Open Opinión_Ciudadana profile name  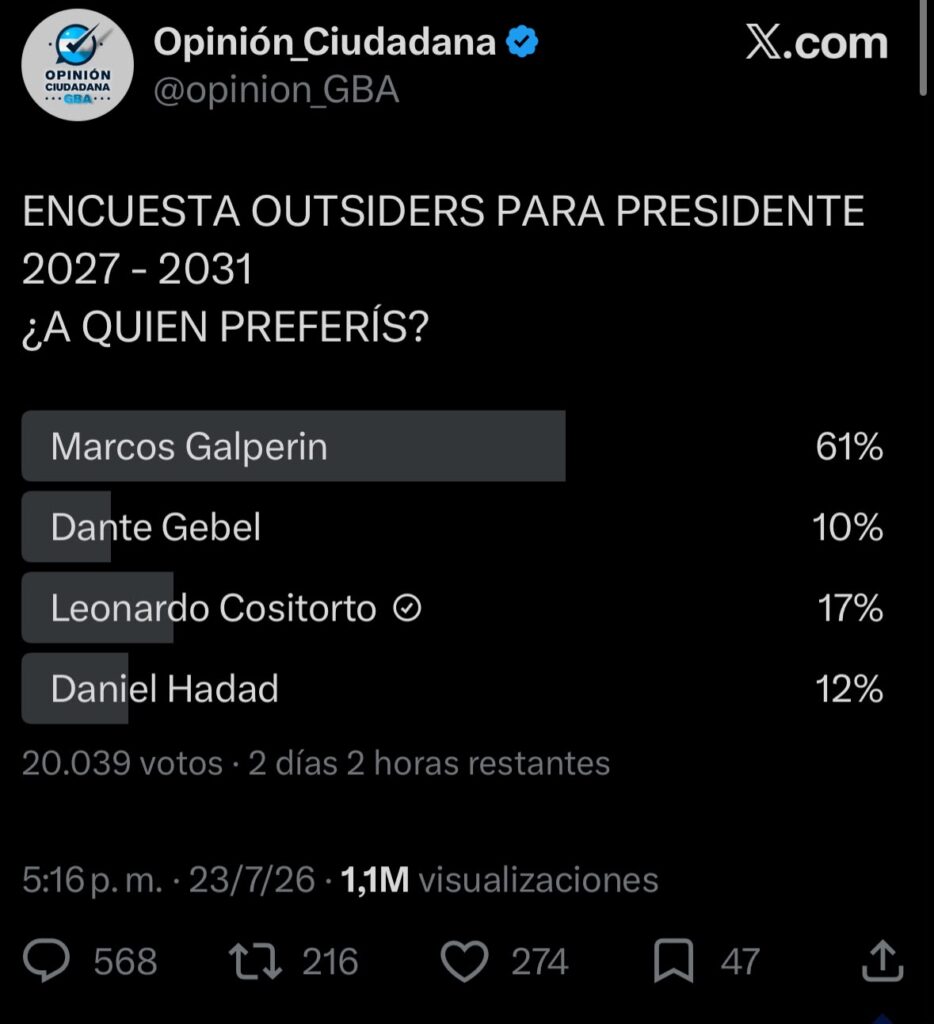coord(325,42)
